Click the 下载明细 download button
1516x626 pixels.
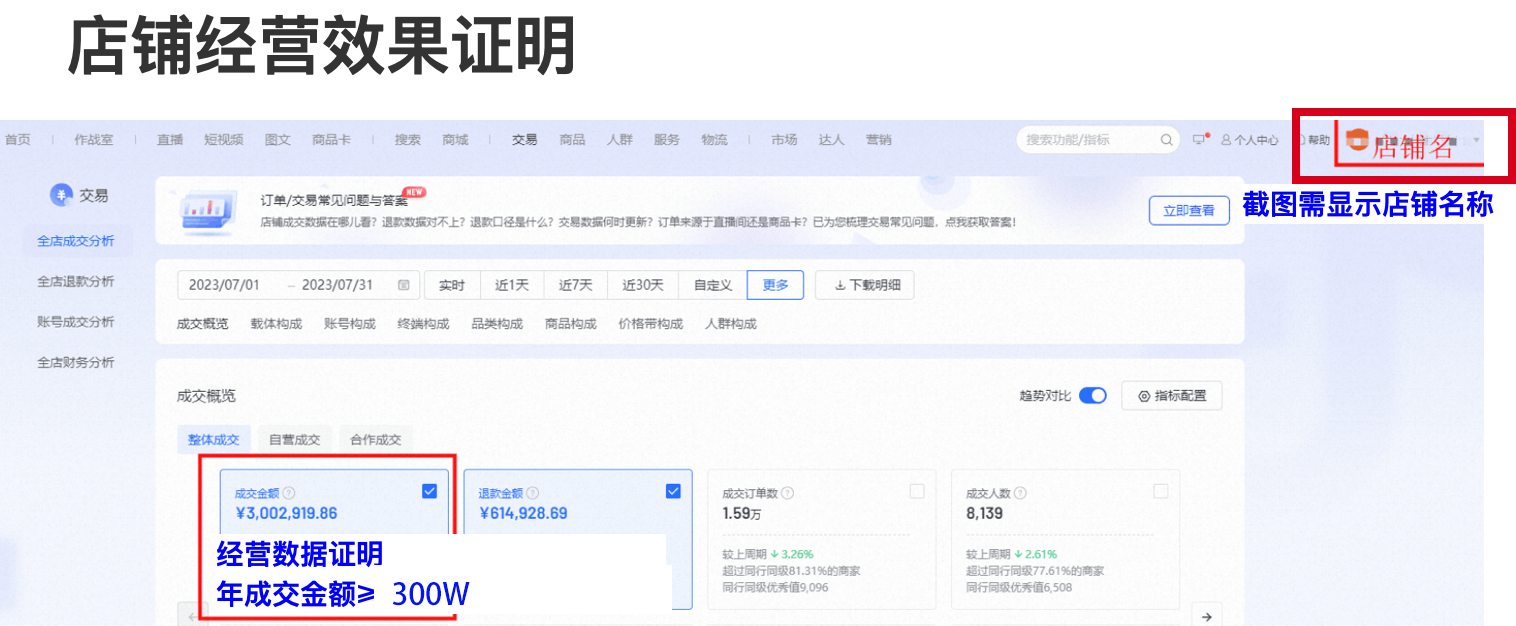pyautogui.click(x=865, y=285)
